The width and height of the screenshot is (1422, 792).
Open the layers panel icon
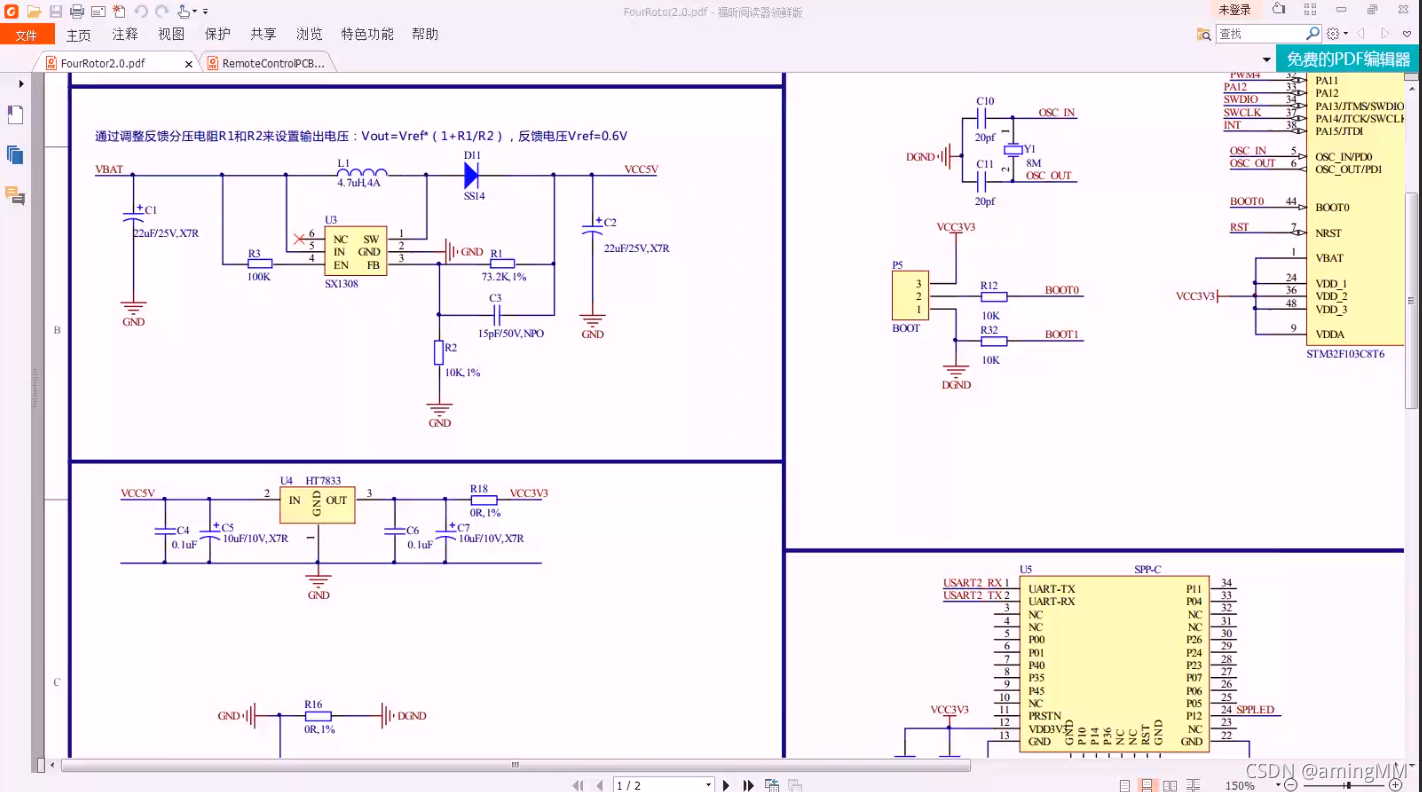pos(15,155)
